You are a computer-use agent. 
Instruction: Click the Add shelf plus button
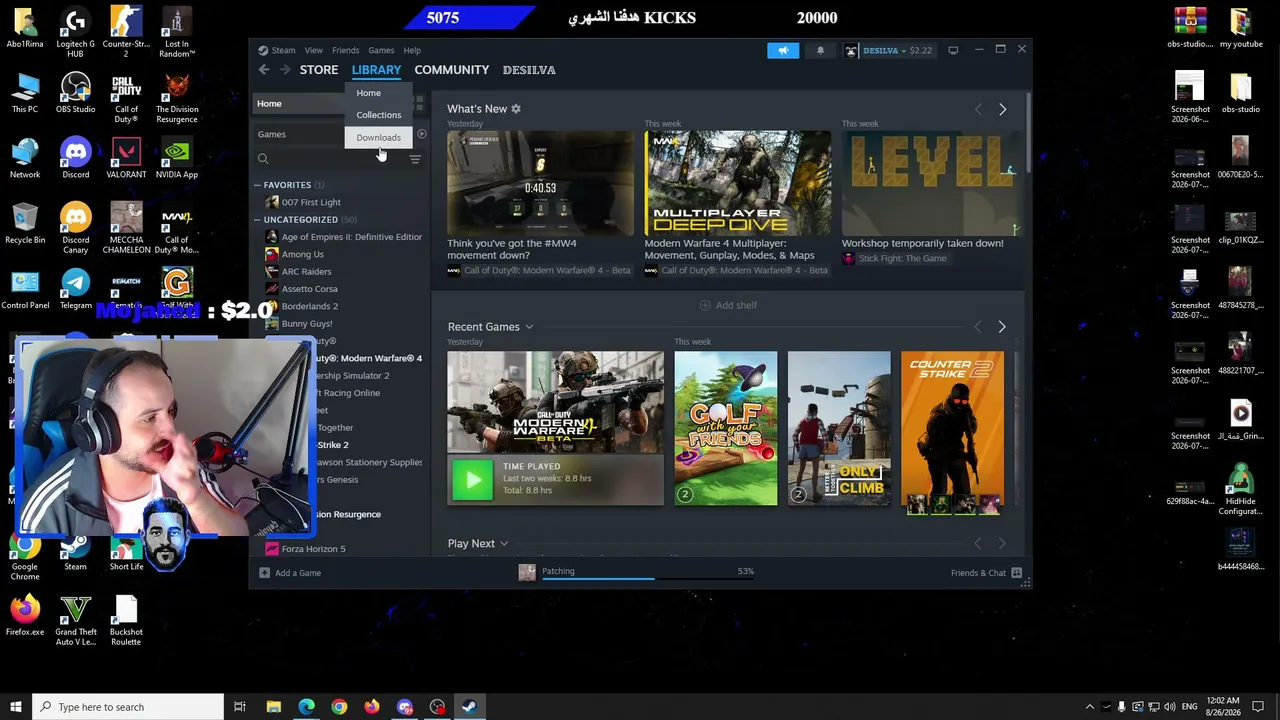(705, 305)
